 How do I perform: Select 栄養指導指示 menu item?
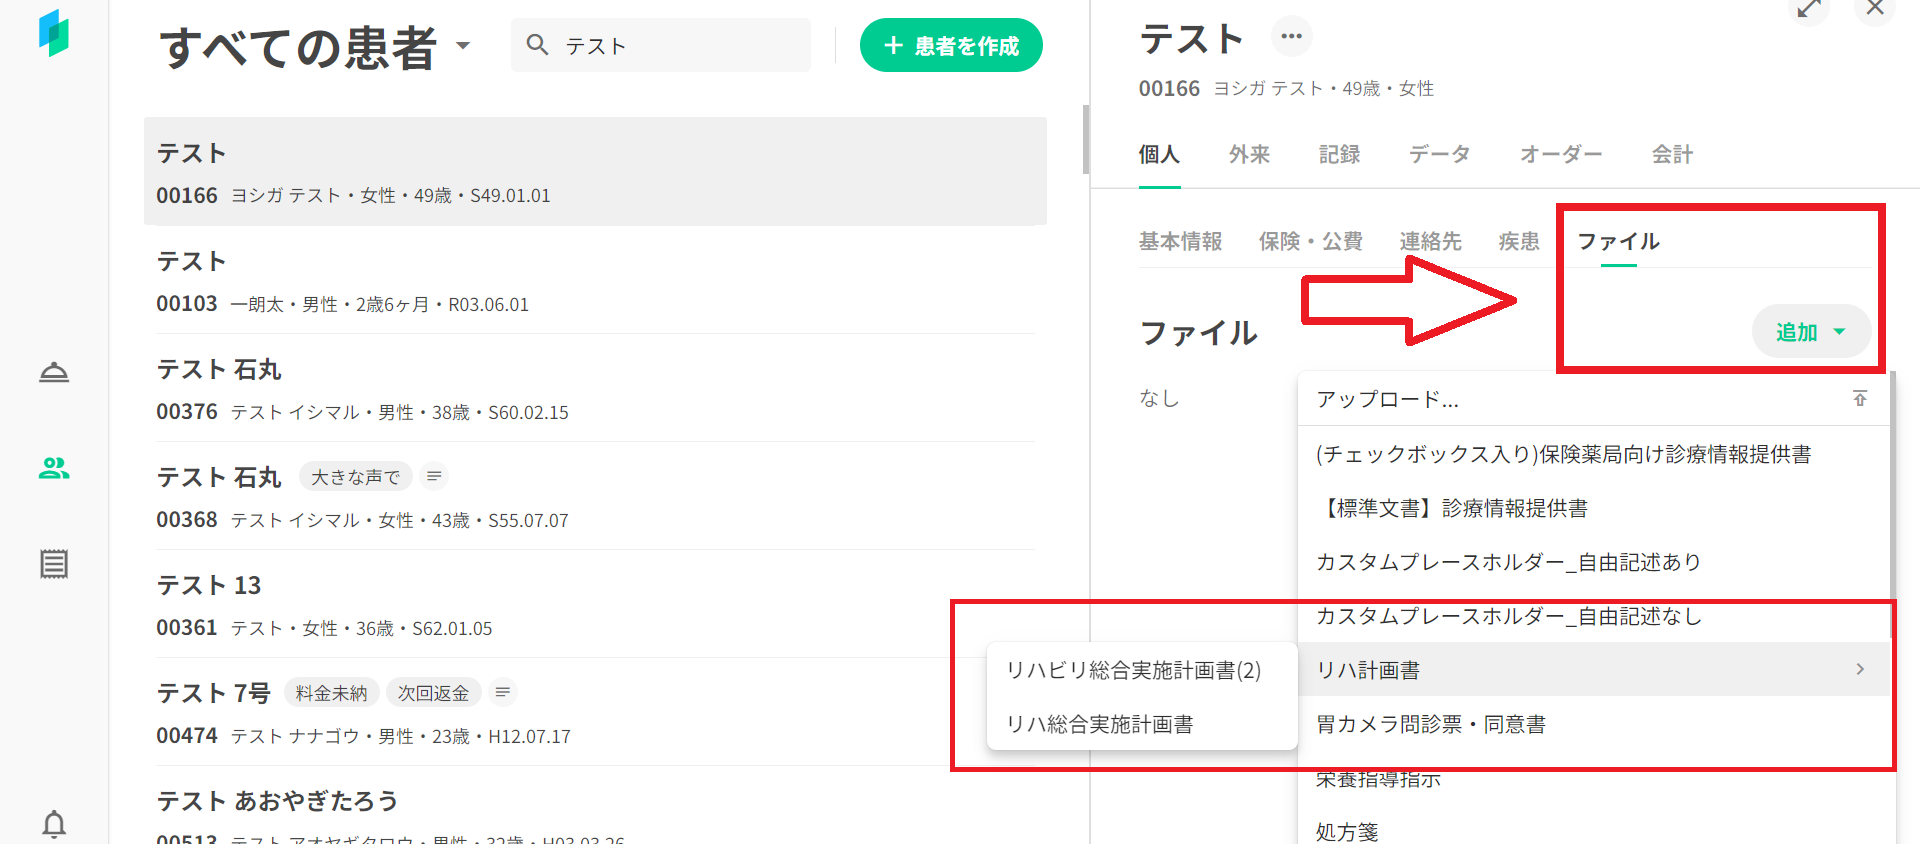pyautogui.click(x=1594, y=778)
